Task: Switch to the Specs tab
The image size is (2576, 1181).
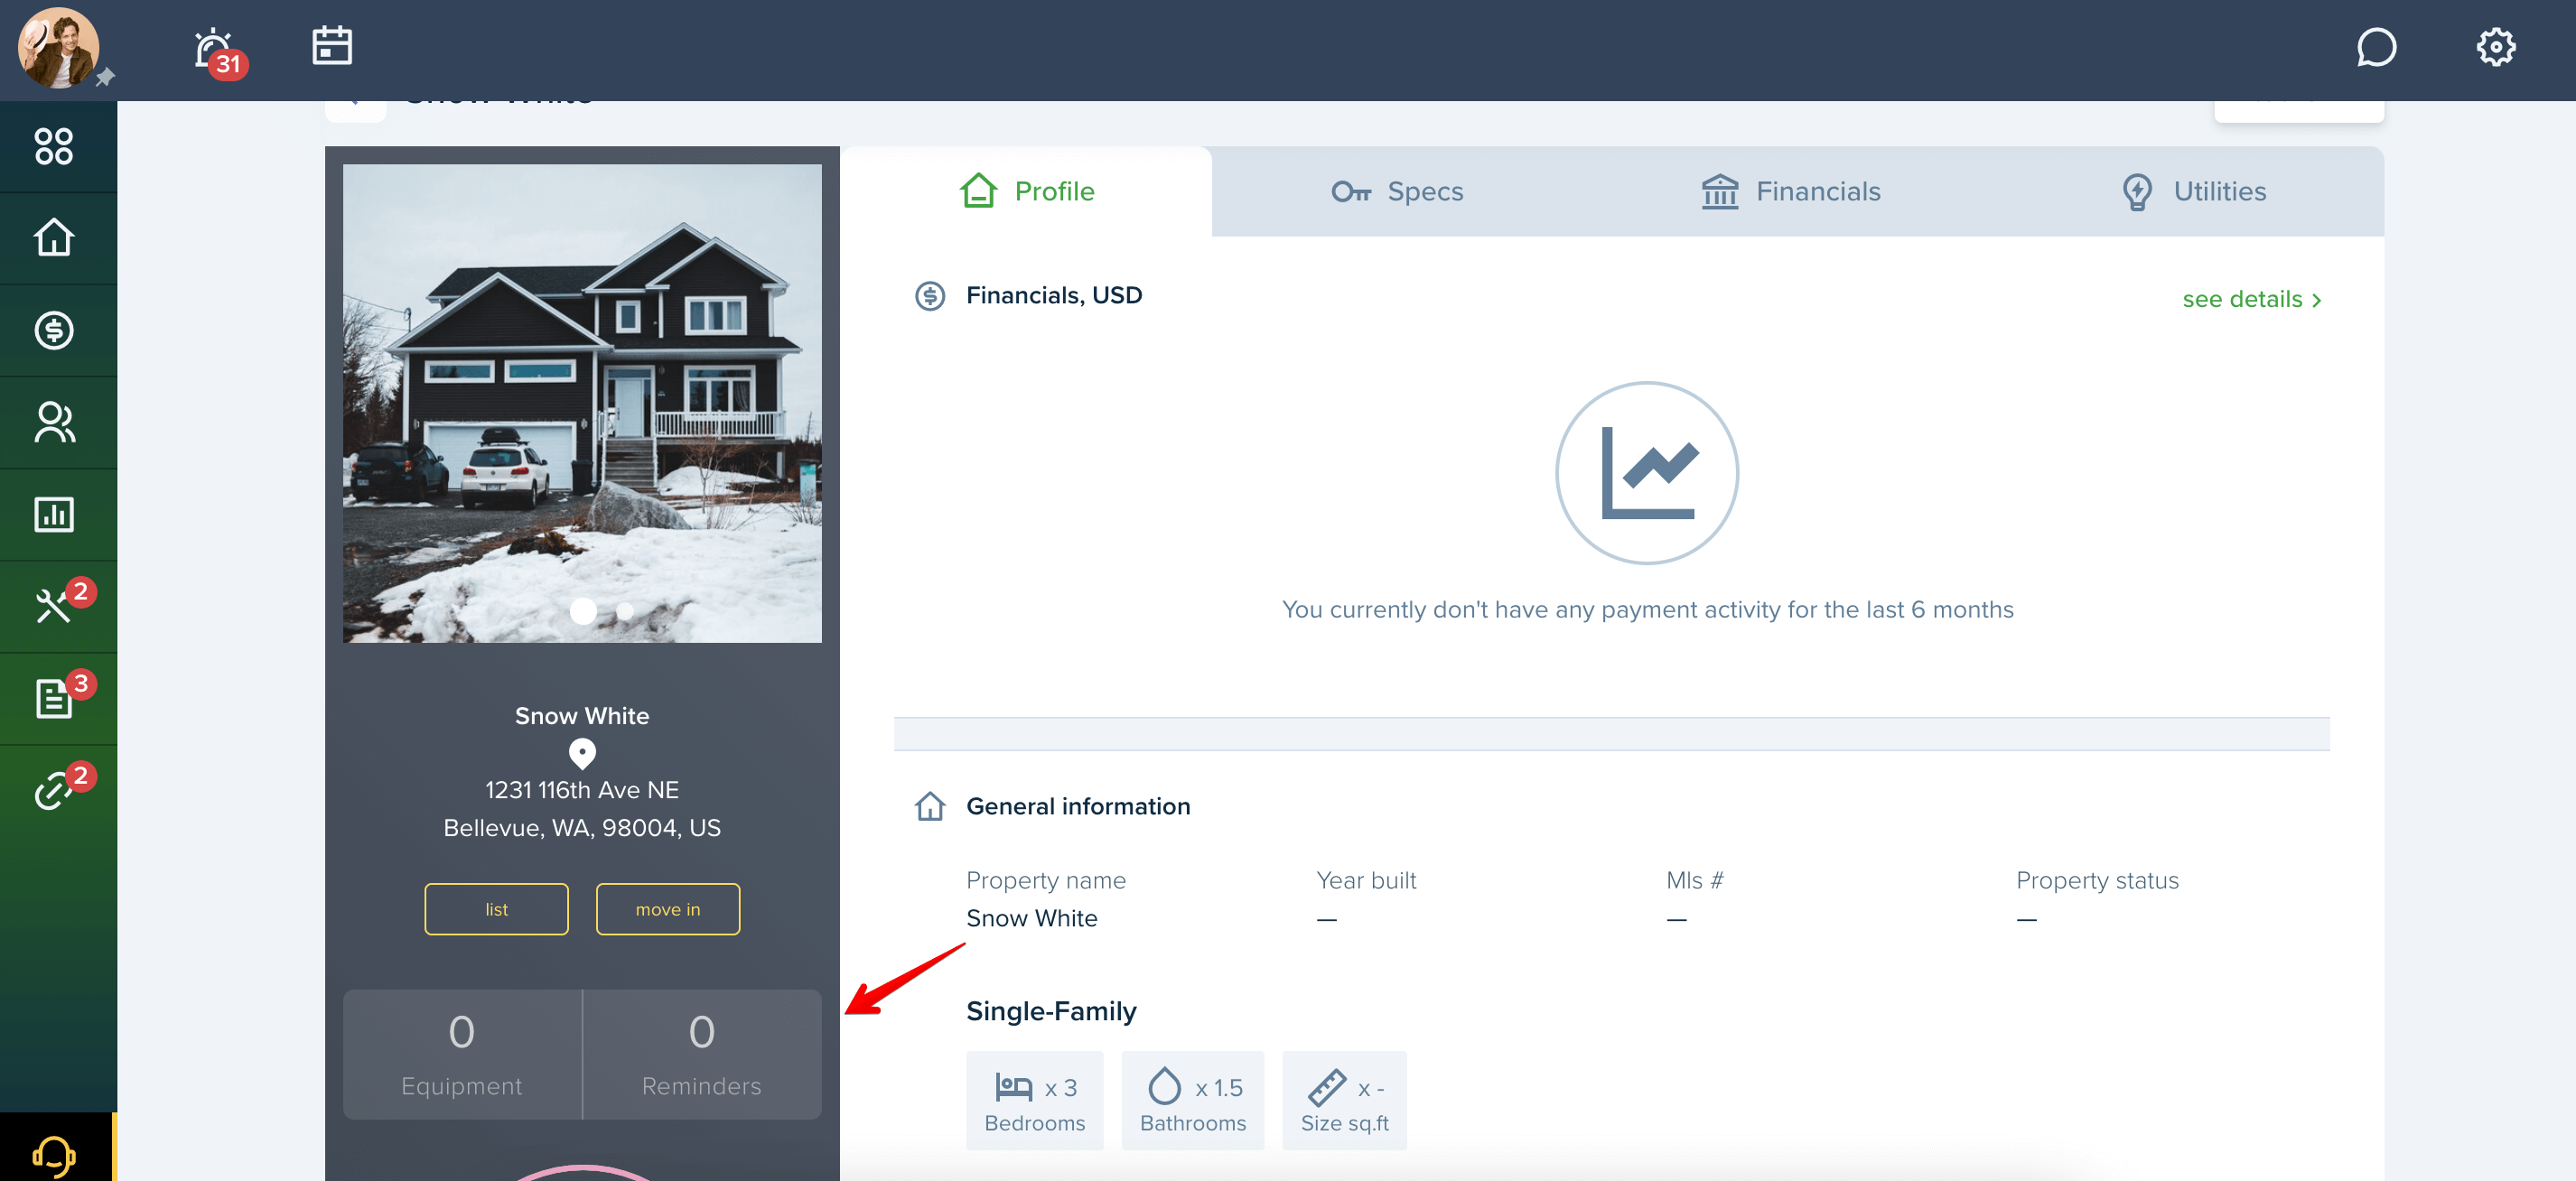Action: click(x=1398, y=191)
